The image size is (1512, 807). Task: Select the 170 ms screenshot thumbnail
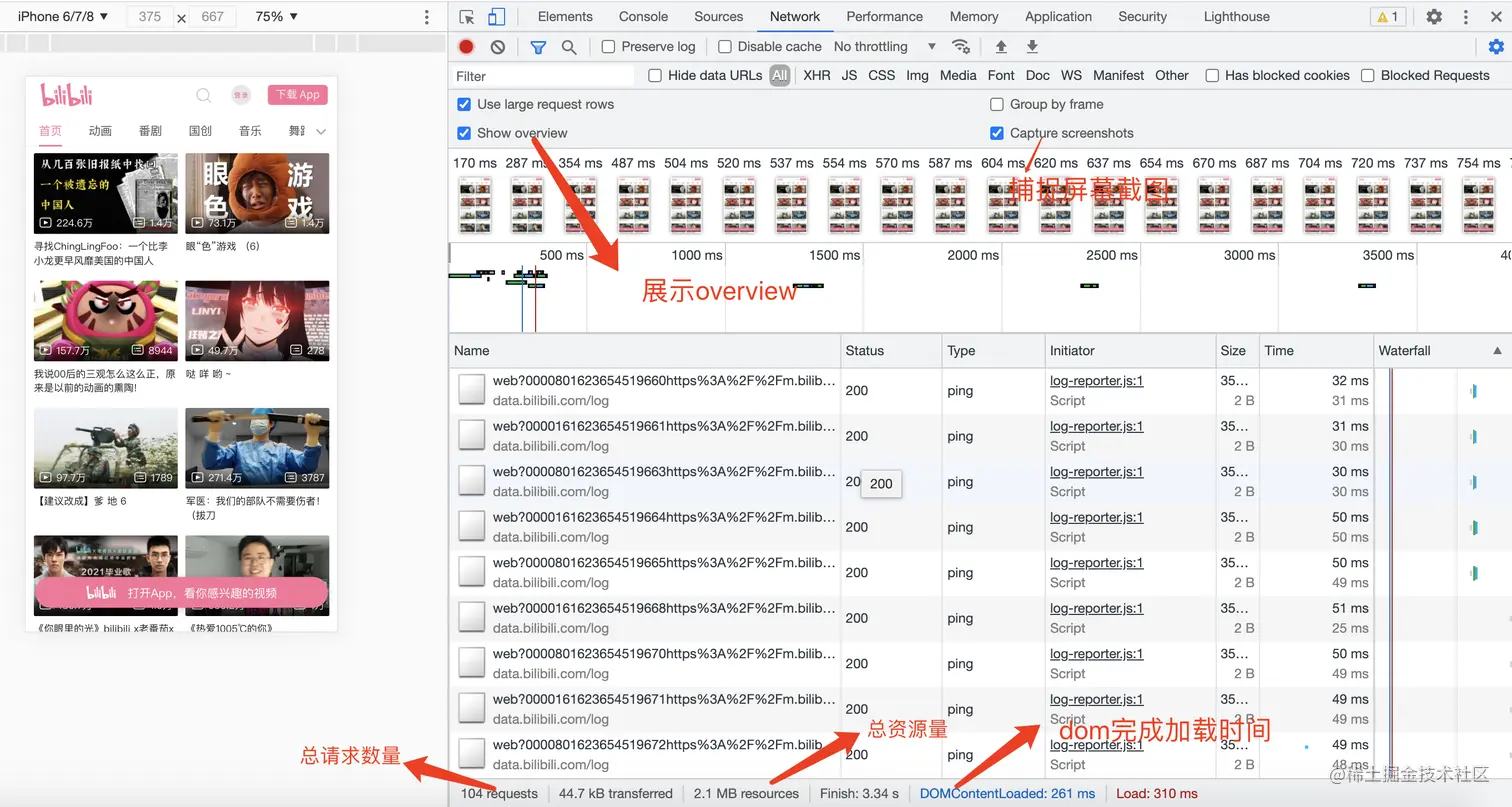(473, 205)
